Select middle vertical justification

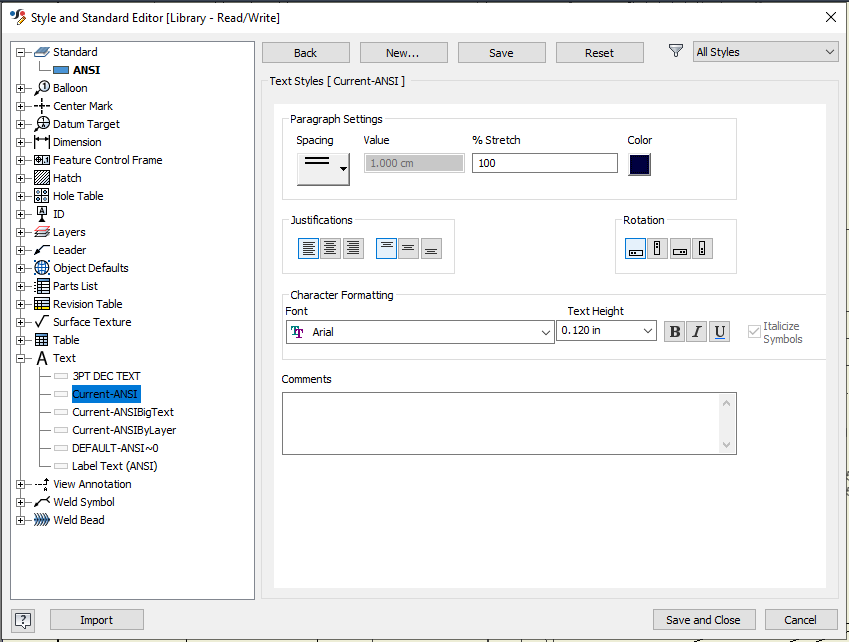coord(408,248)
